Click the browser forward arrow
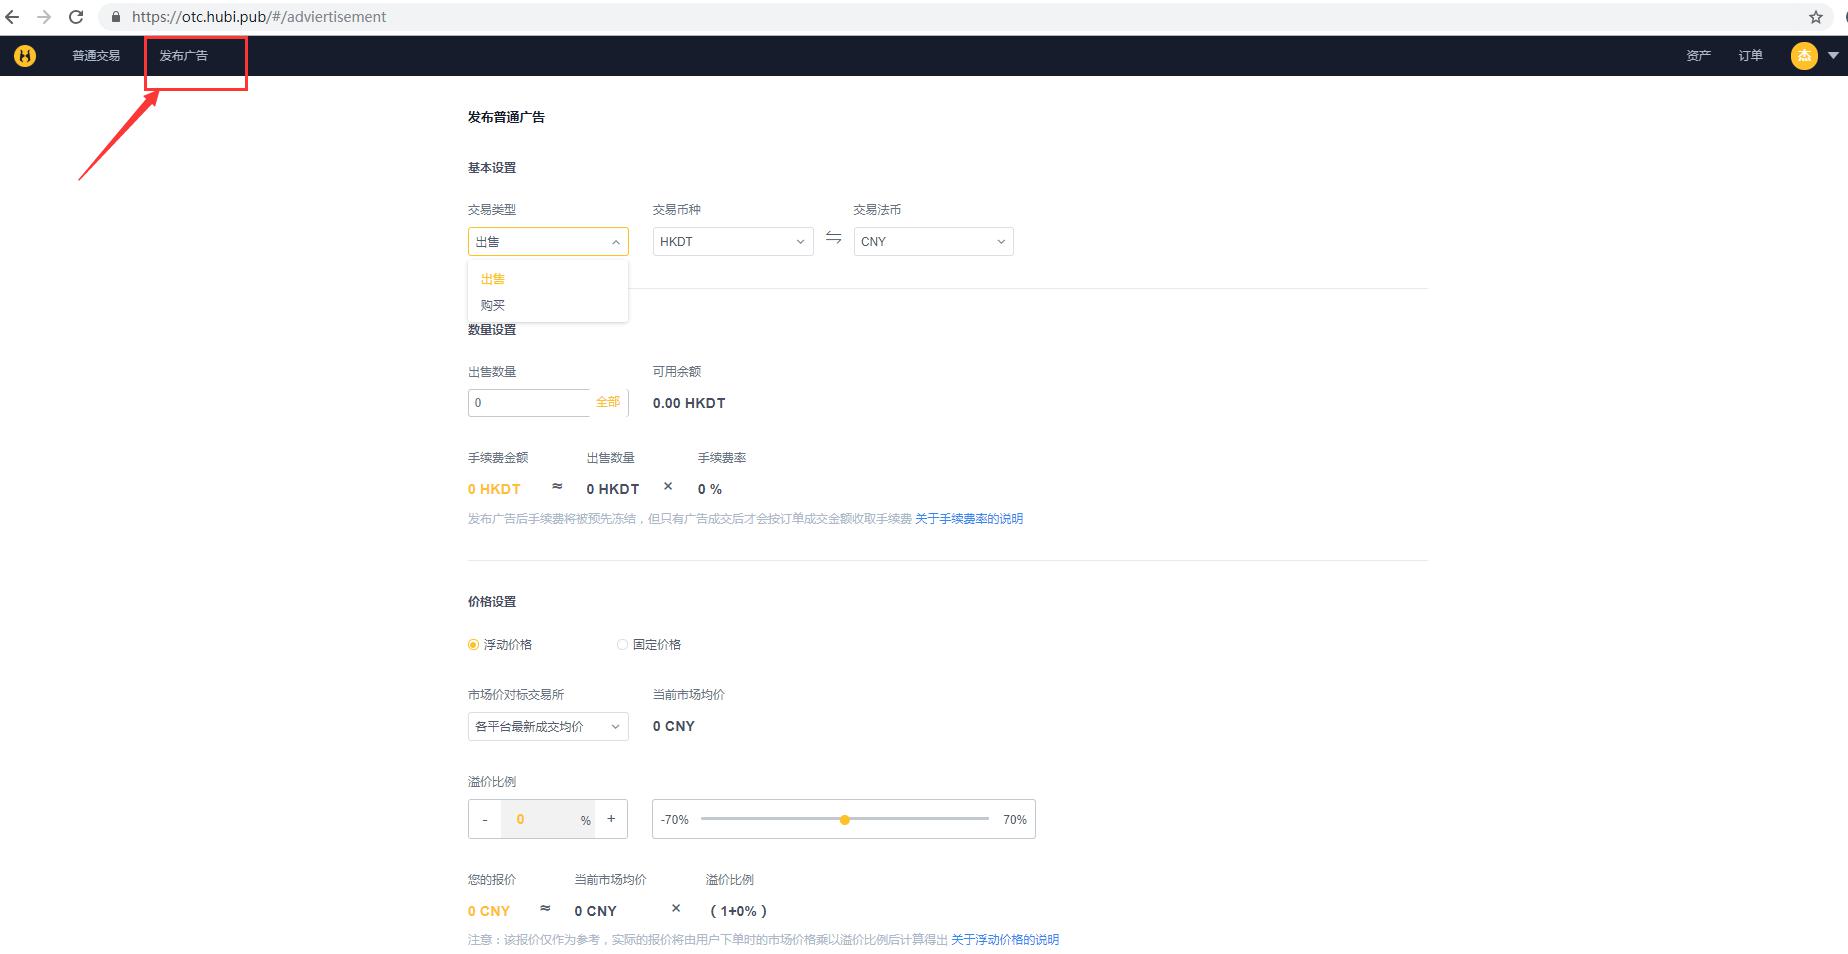The height and width of the screenshot is (954, 1848). (x=44, y=17)
